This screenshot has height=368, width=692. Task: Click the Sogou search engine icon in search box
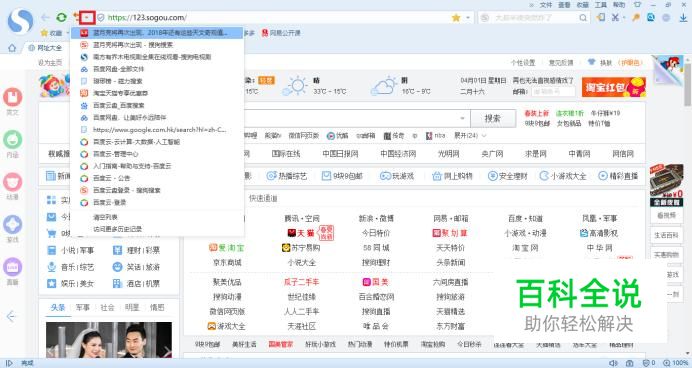coord(485,18)
